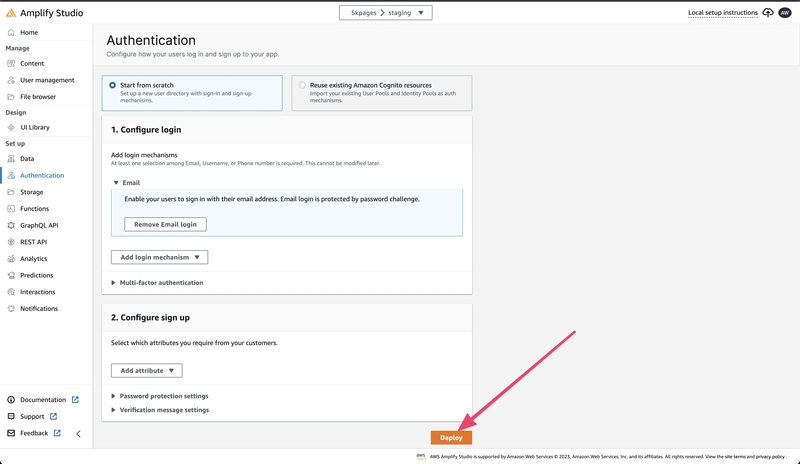Click the Deploy button
The image size is (800, 464).
[x=451, y=437]
